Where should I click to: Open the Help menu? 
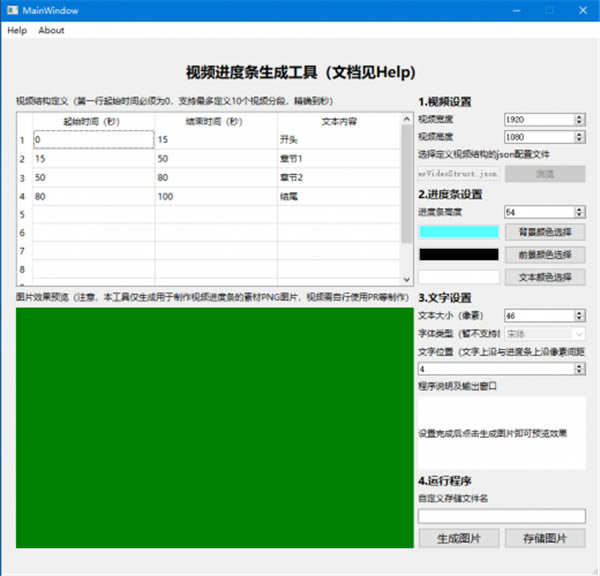tap(17, 30)
